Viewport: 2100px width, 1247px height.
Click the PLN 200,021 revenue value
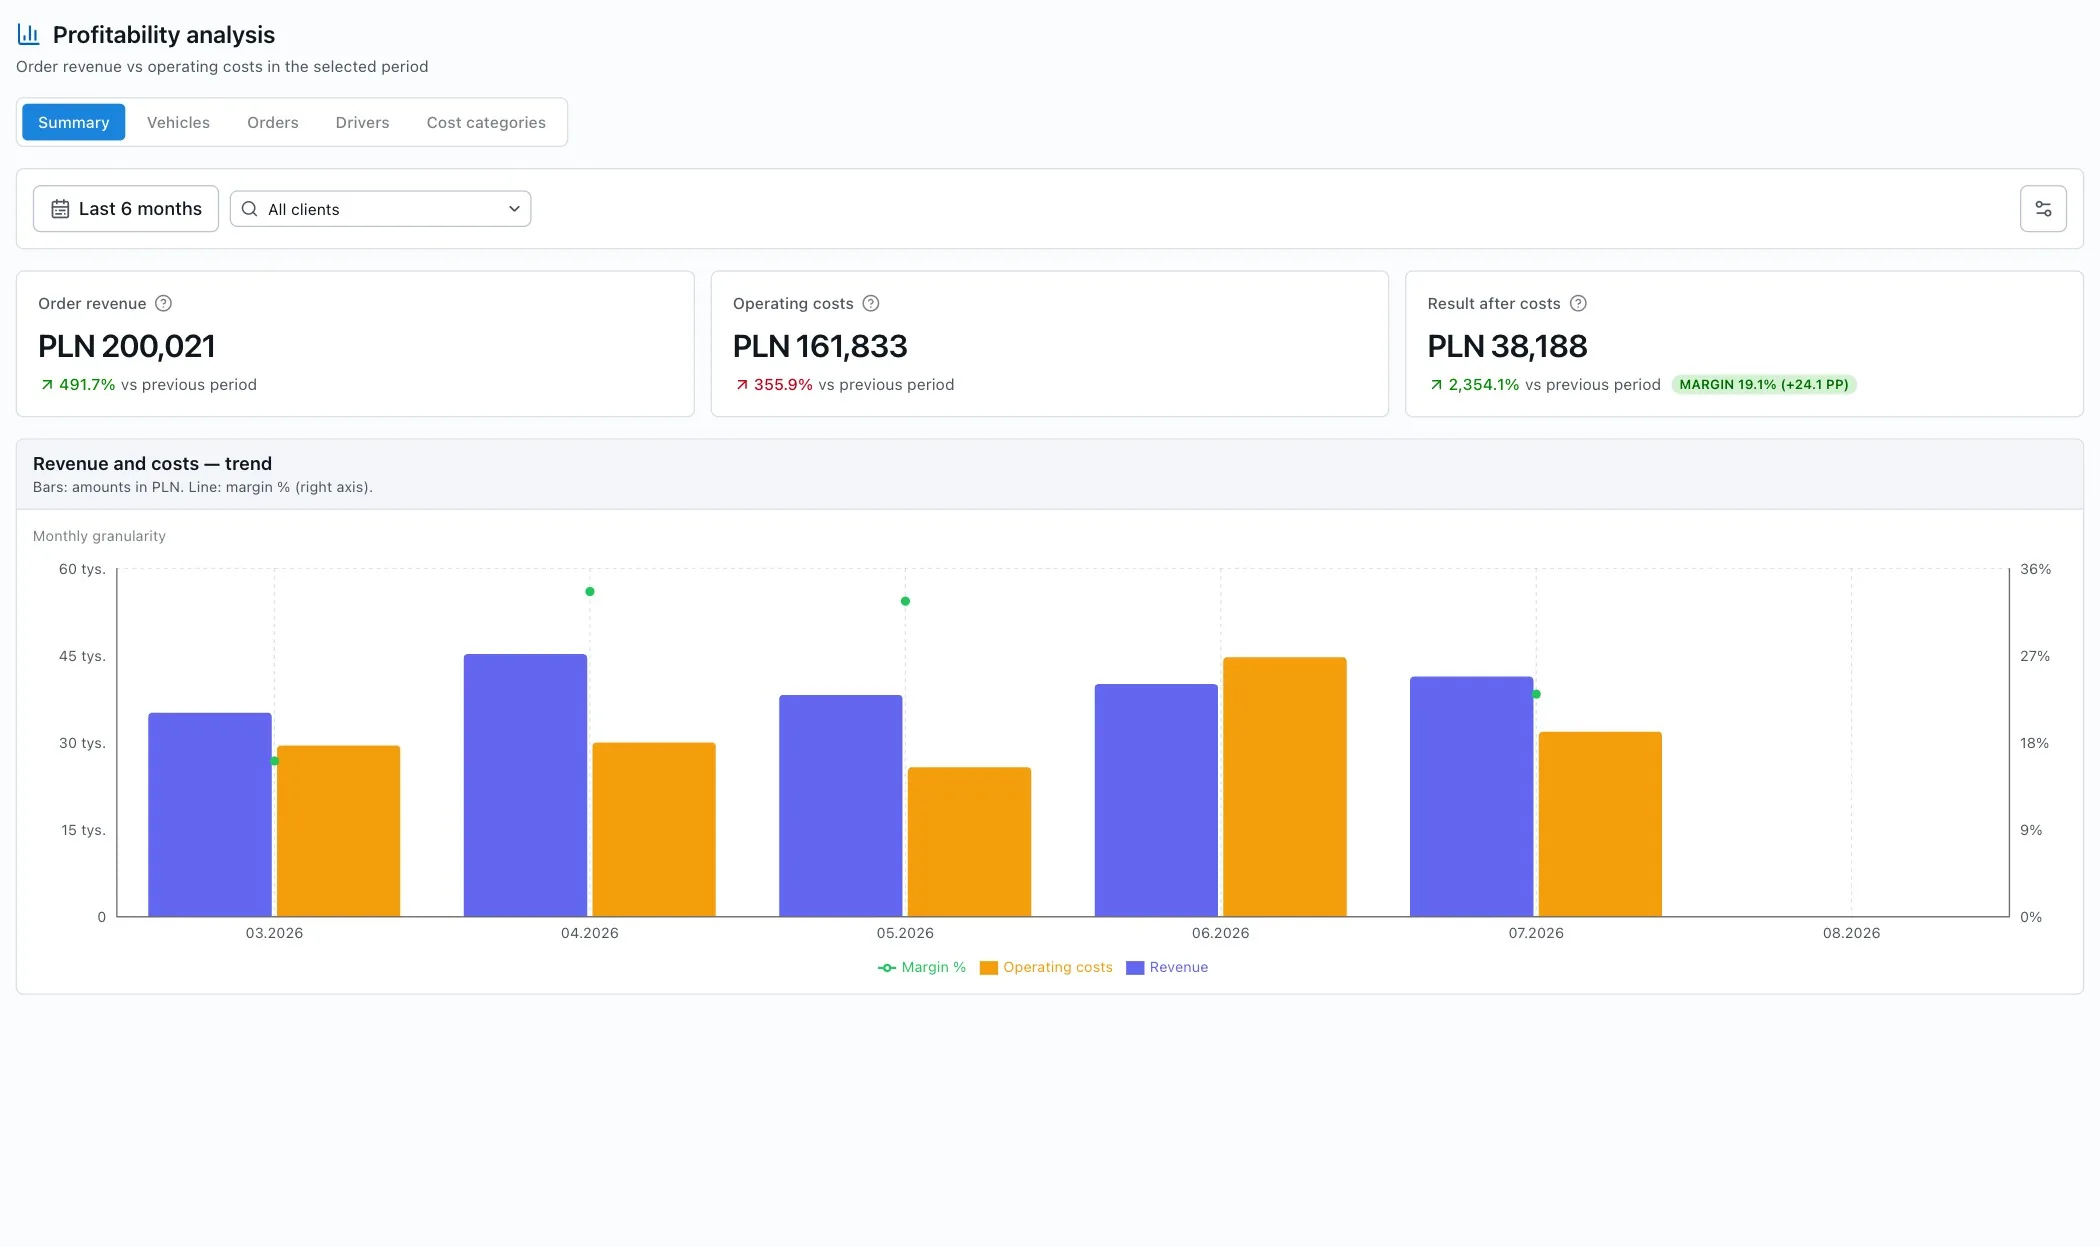pos(127,346)
